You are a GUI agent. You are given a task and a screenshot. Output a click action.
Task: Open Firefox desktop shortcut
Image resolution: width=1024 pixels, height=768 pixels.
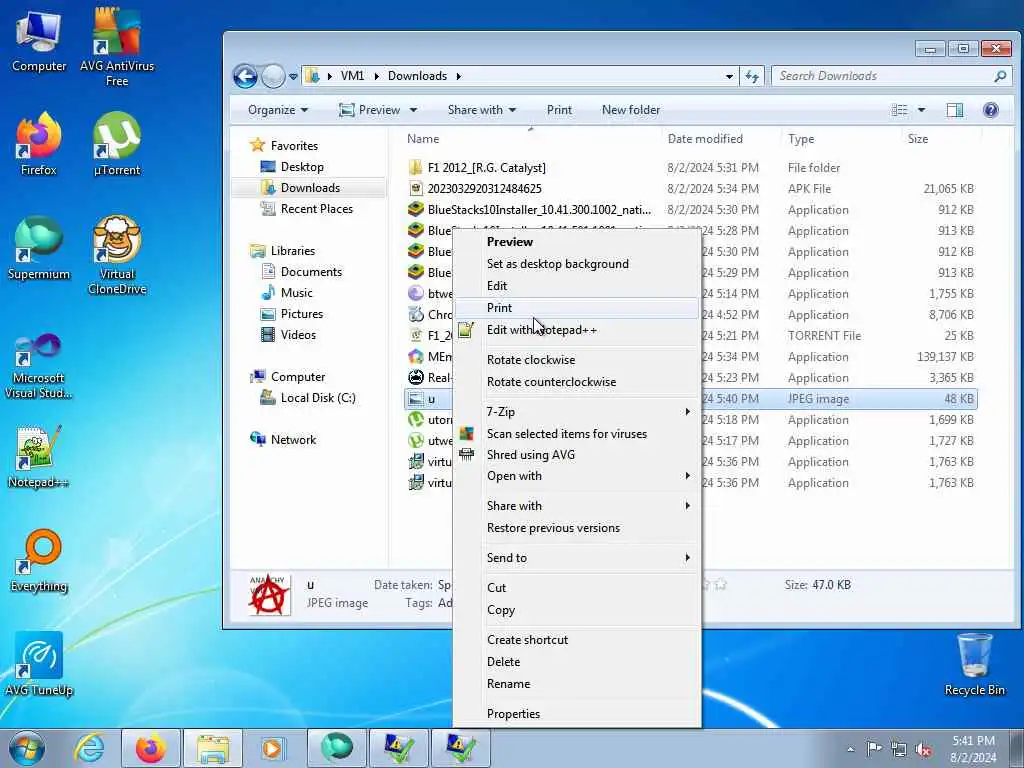[x=39, y=144]
